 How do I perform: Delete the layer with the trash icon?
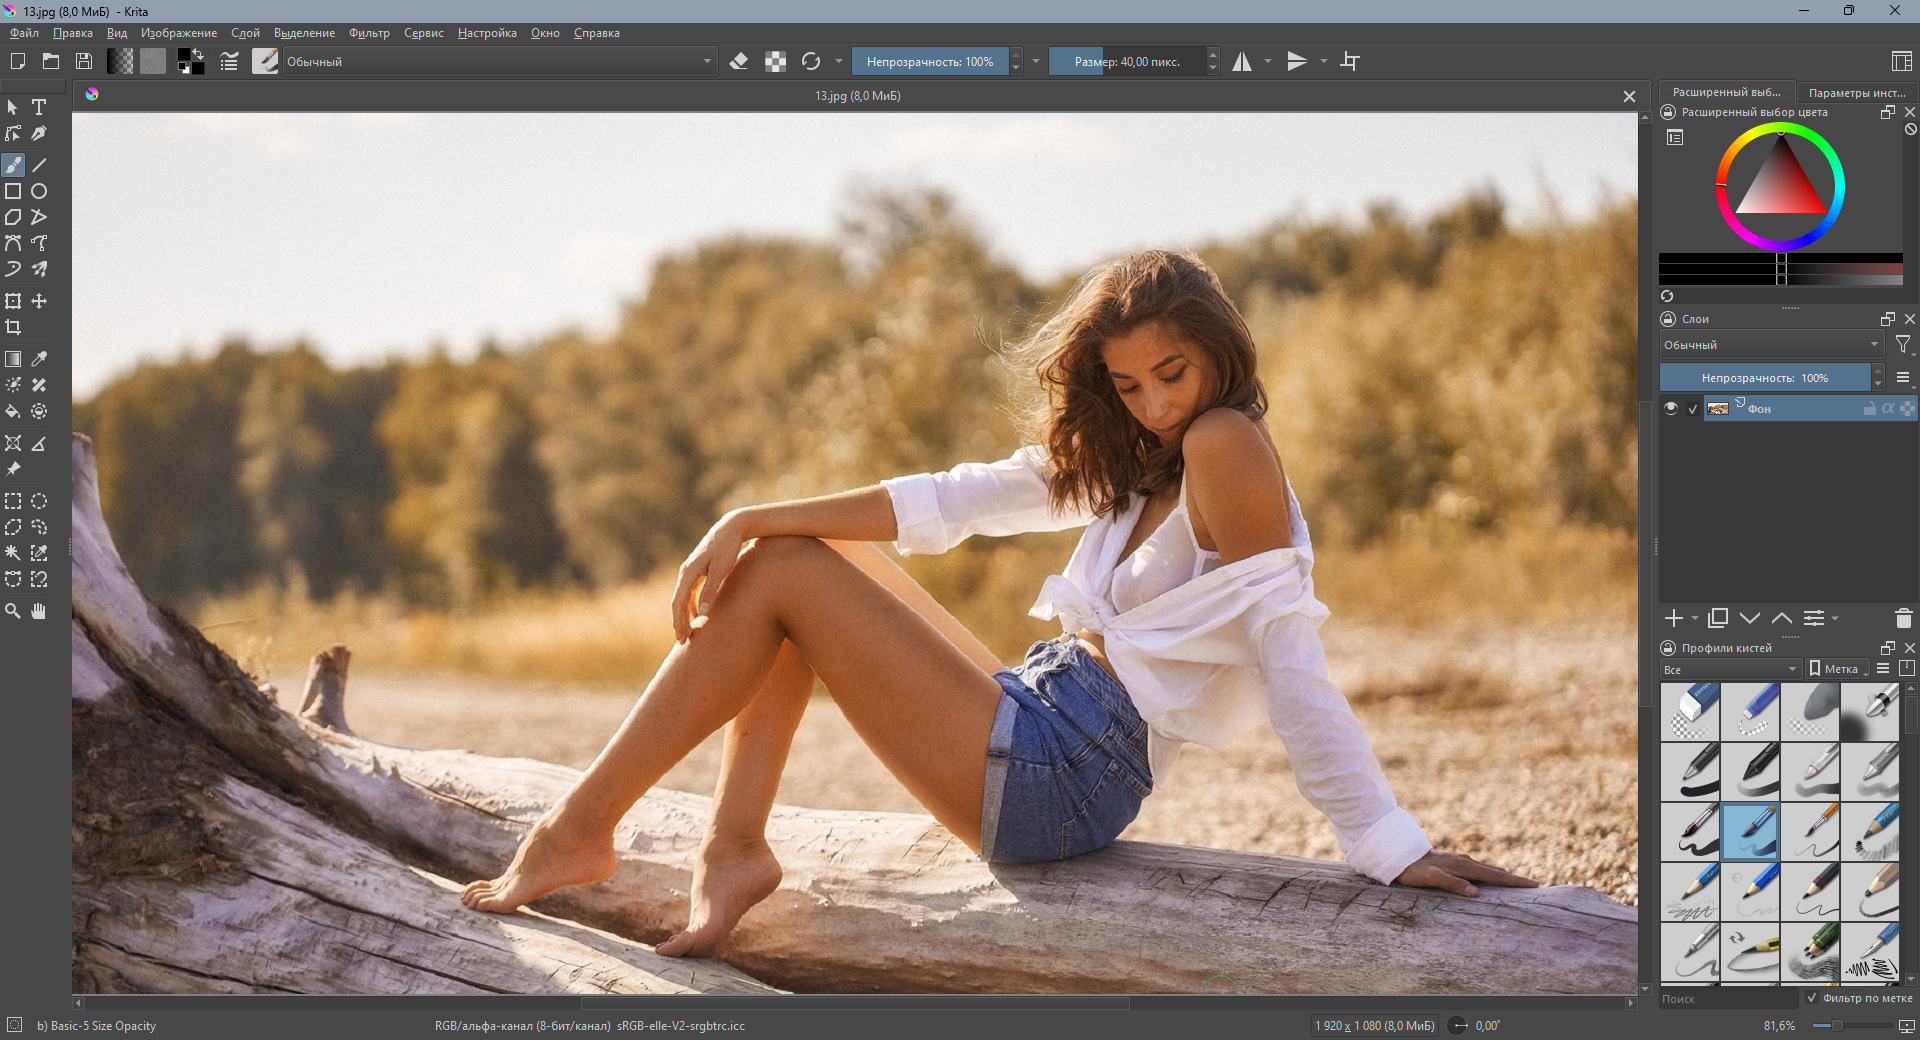click(1903, 618)
